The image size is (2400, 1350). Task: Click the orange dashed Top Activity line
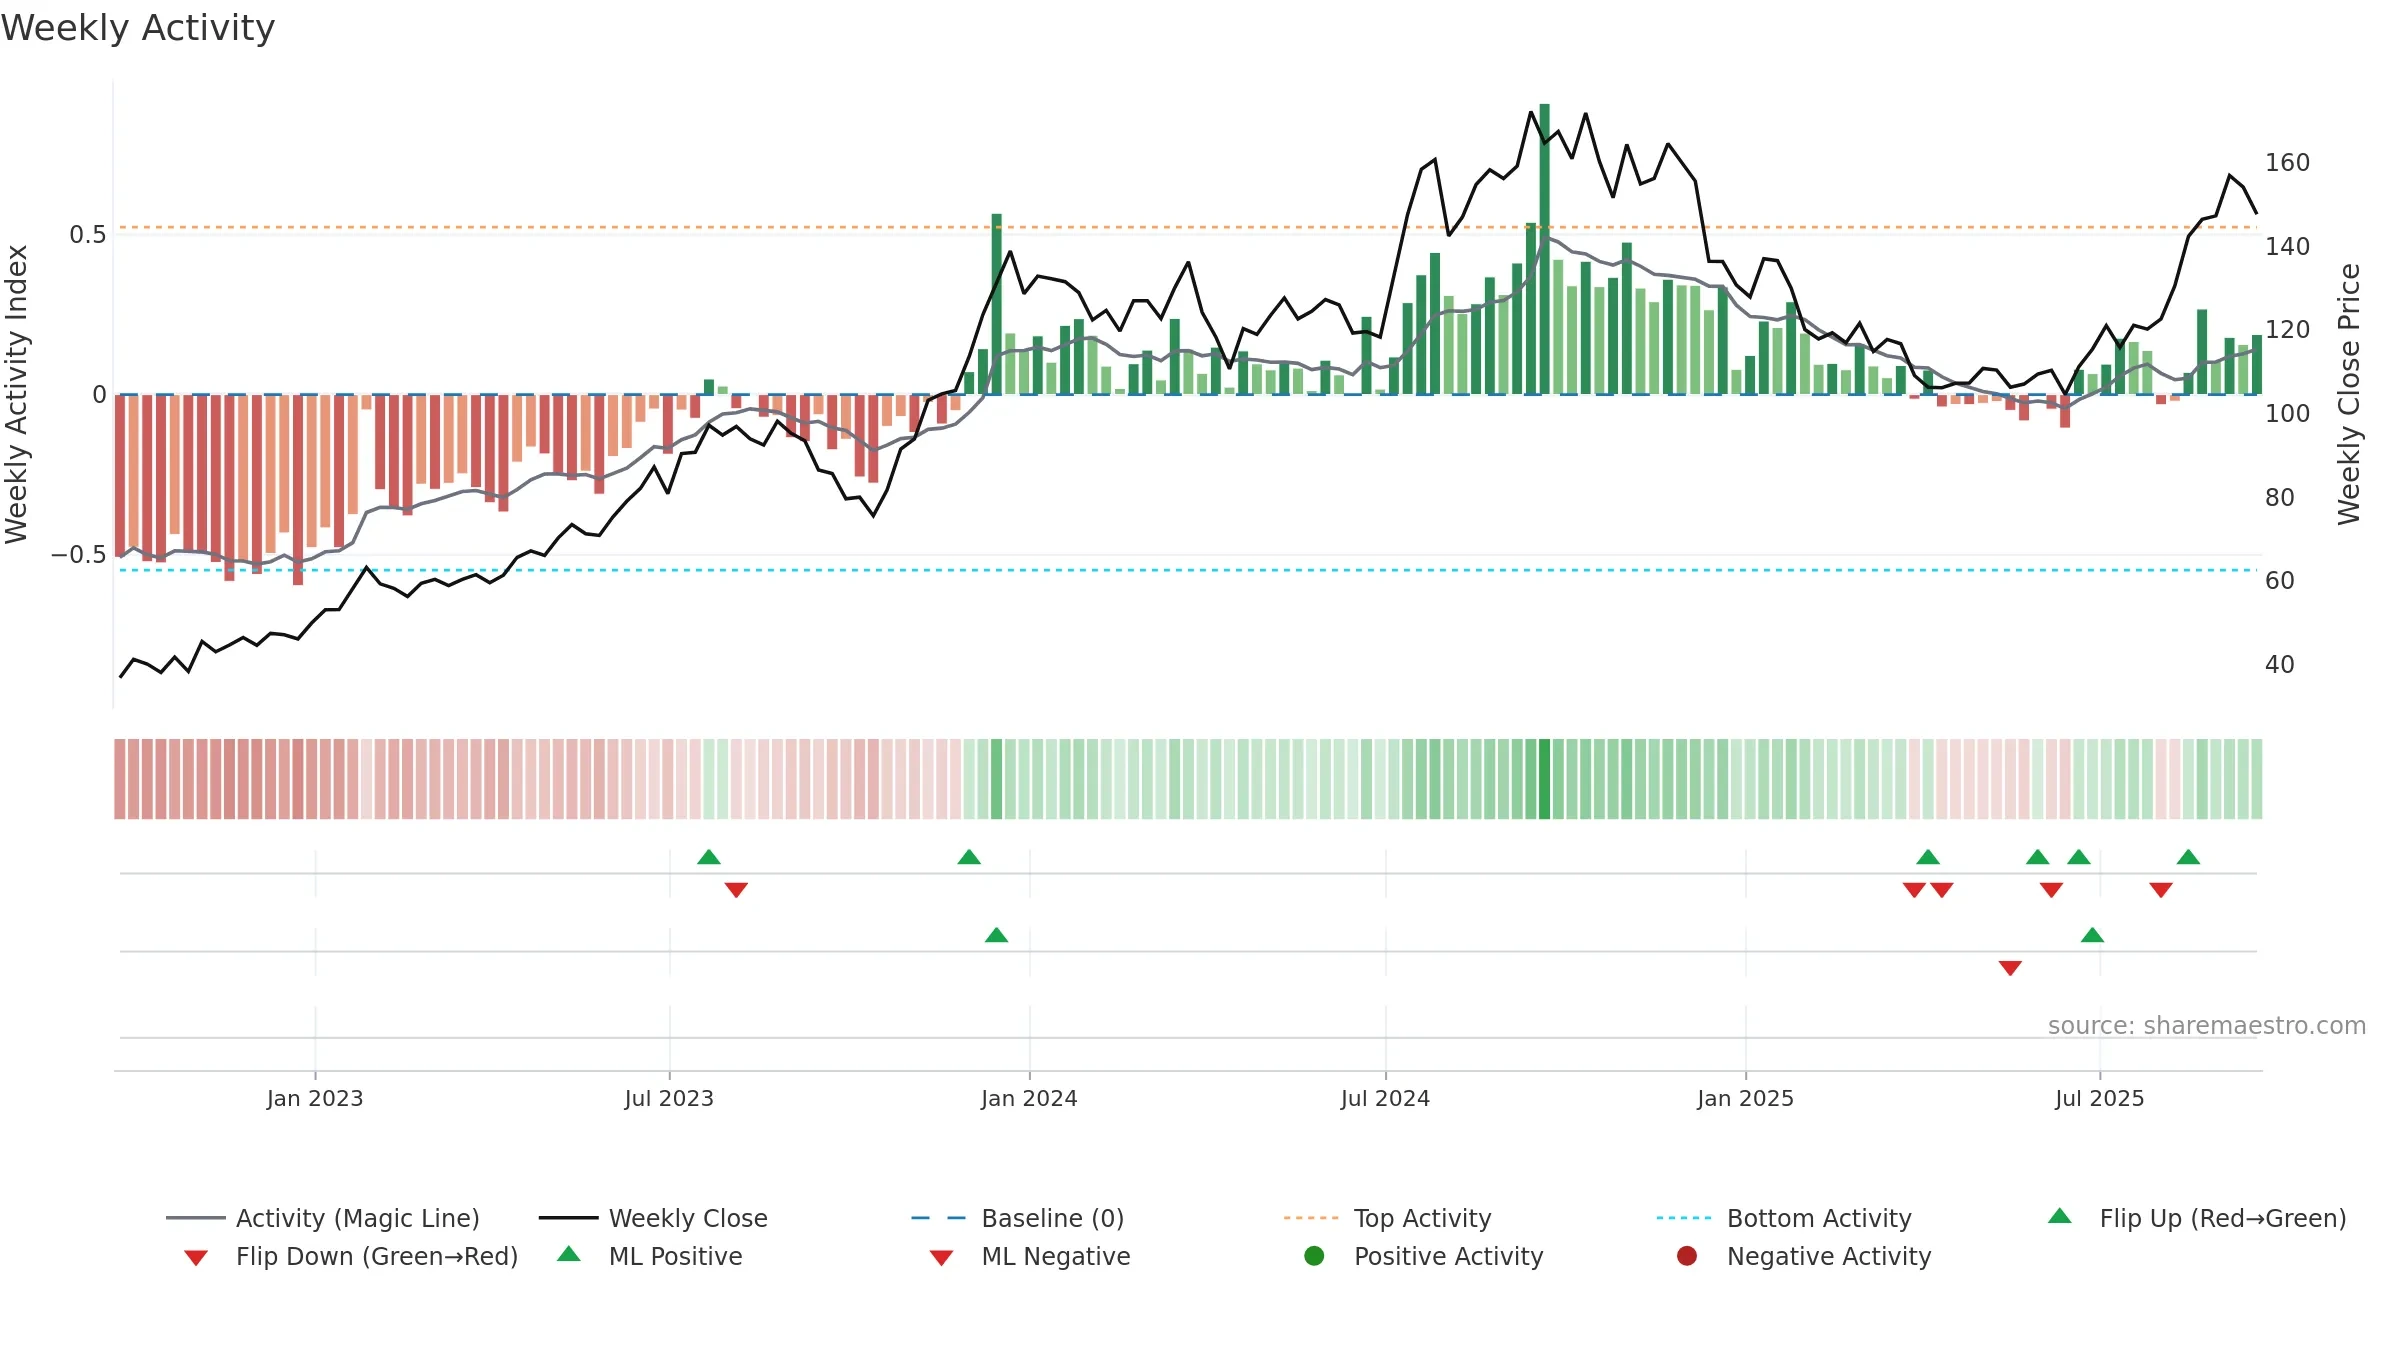[x=1188, y=228]
